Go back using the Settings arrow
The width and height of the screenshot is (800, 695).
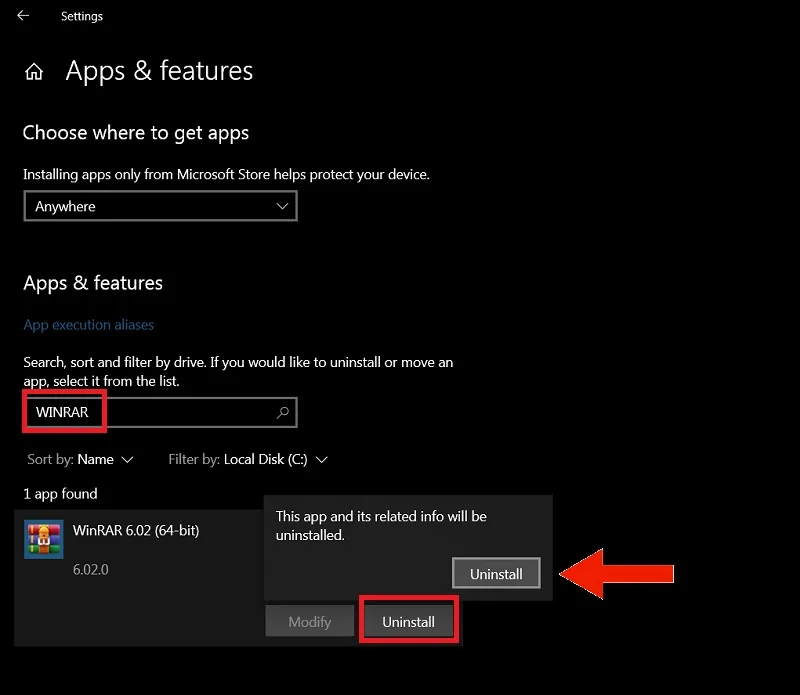point(23,16)
